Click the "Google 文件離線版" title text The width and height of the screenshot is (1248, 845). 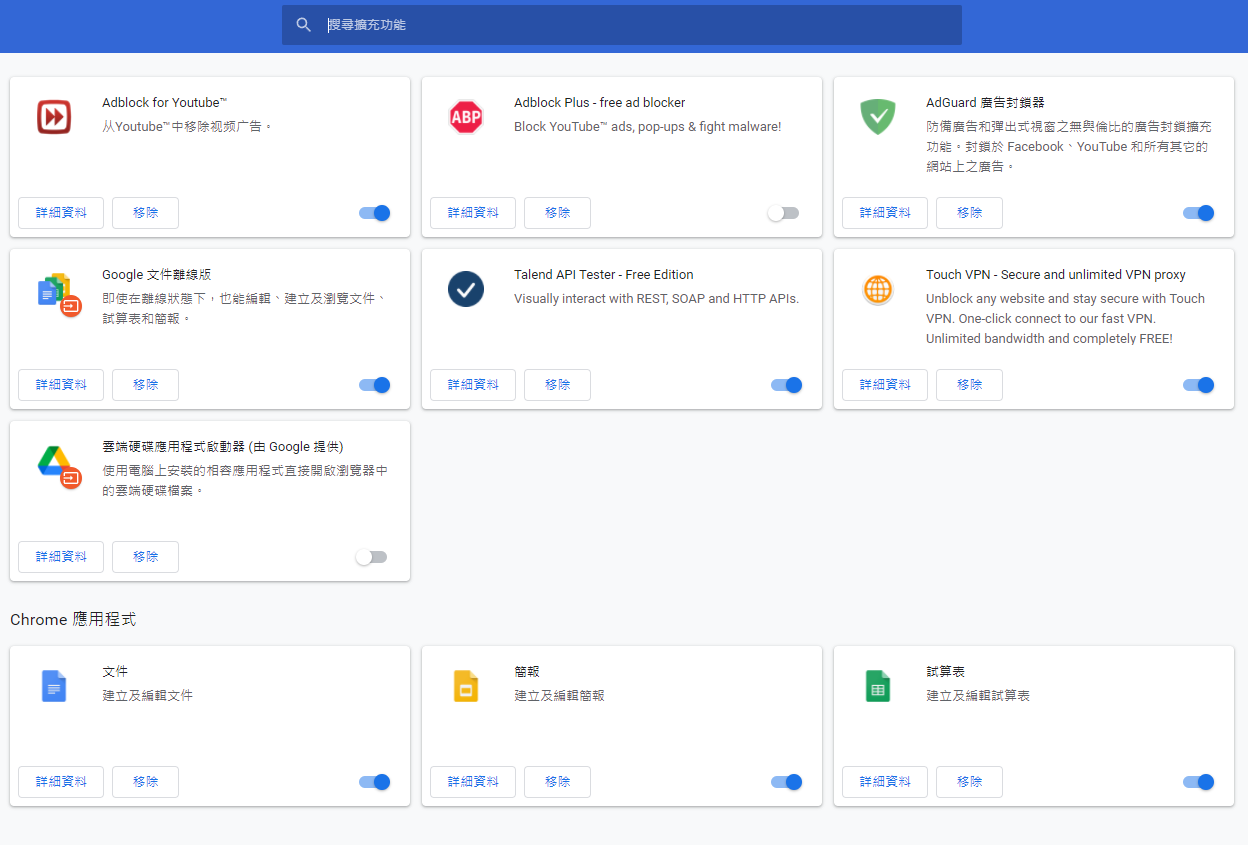click(x=157, y=275)
